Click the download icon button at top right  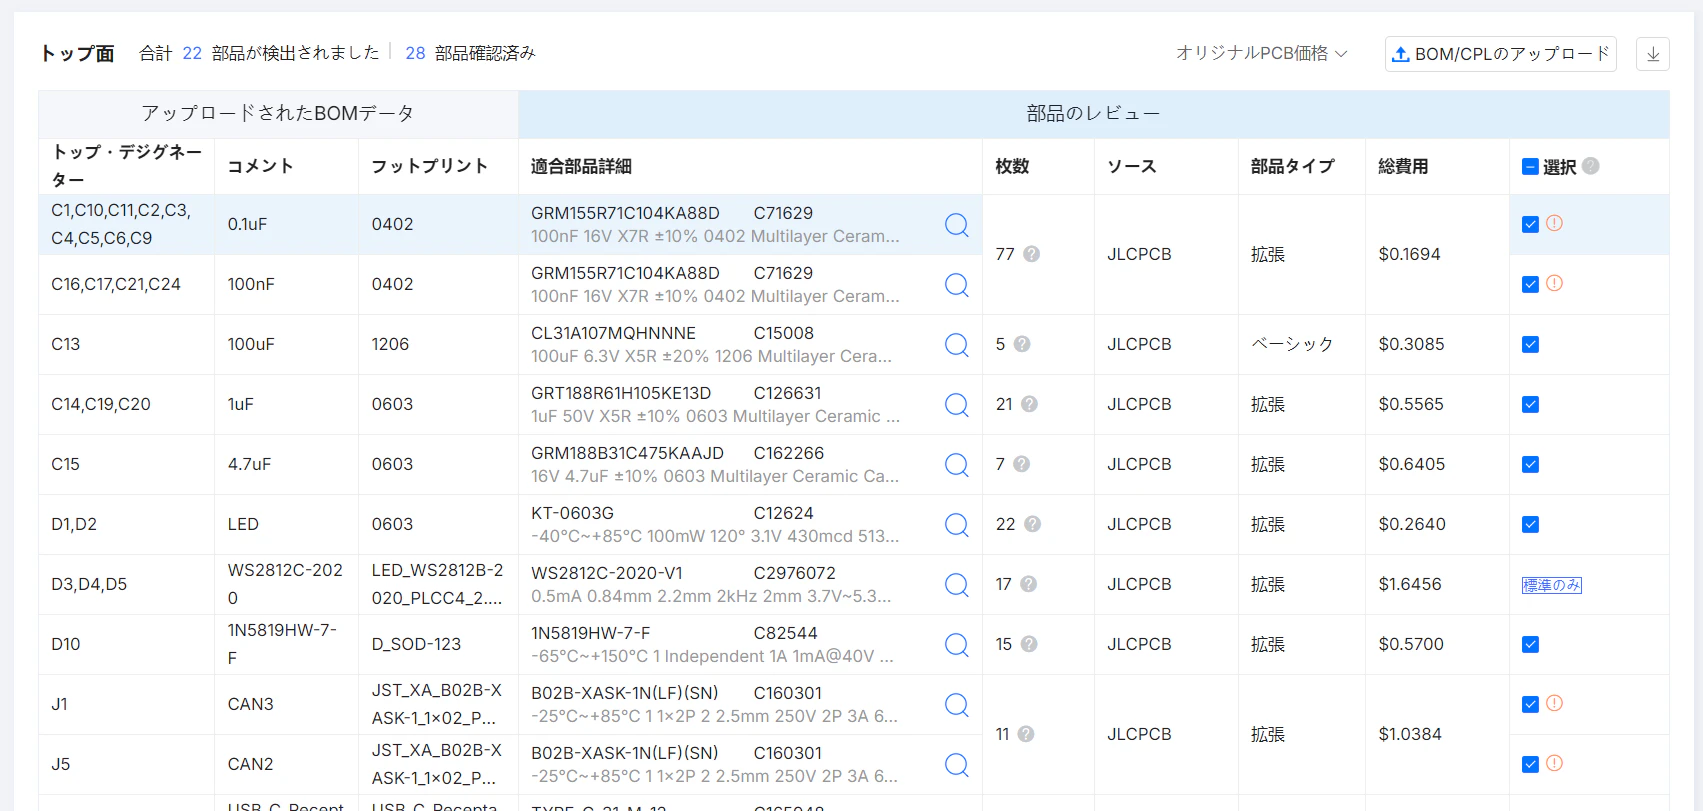[1653, 54]
